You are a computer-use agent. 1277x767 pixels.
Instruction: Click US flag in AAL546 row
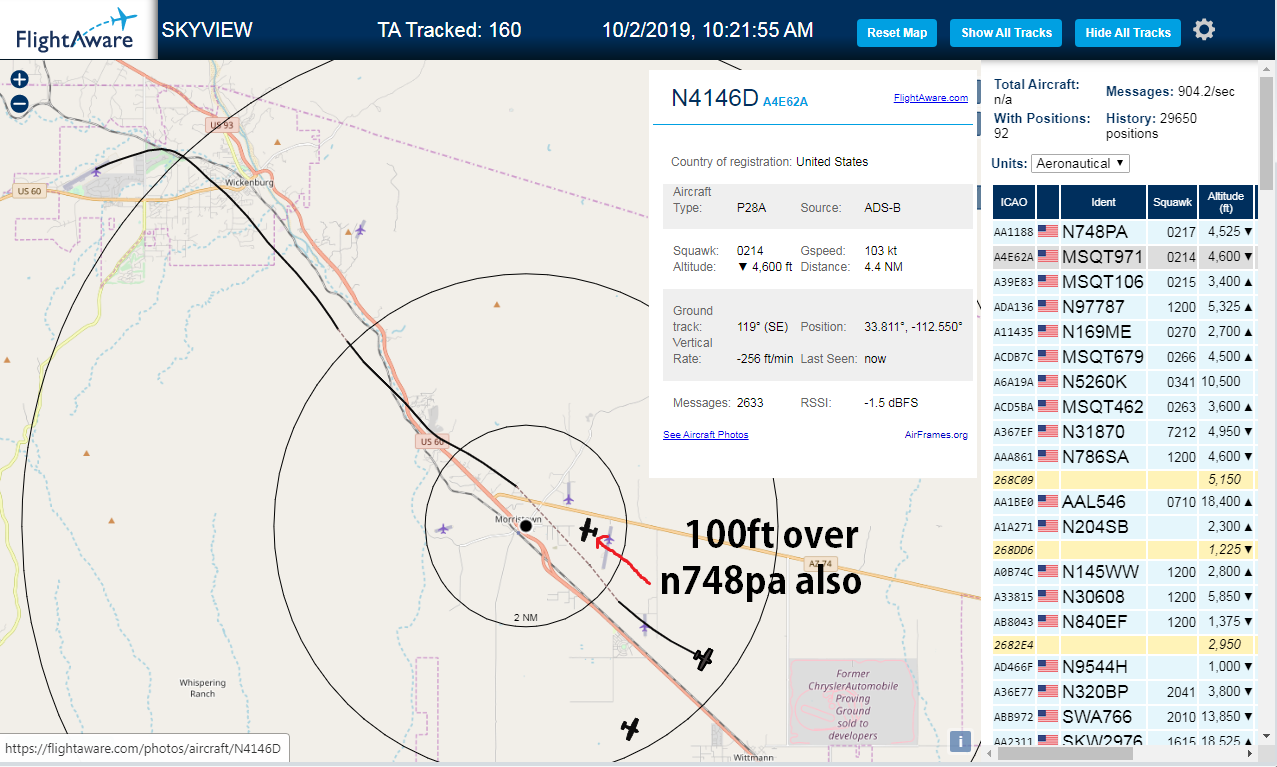[x=1047, y=501]
